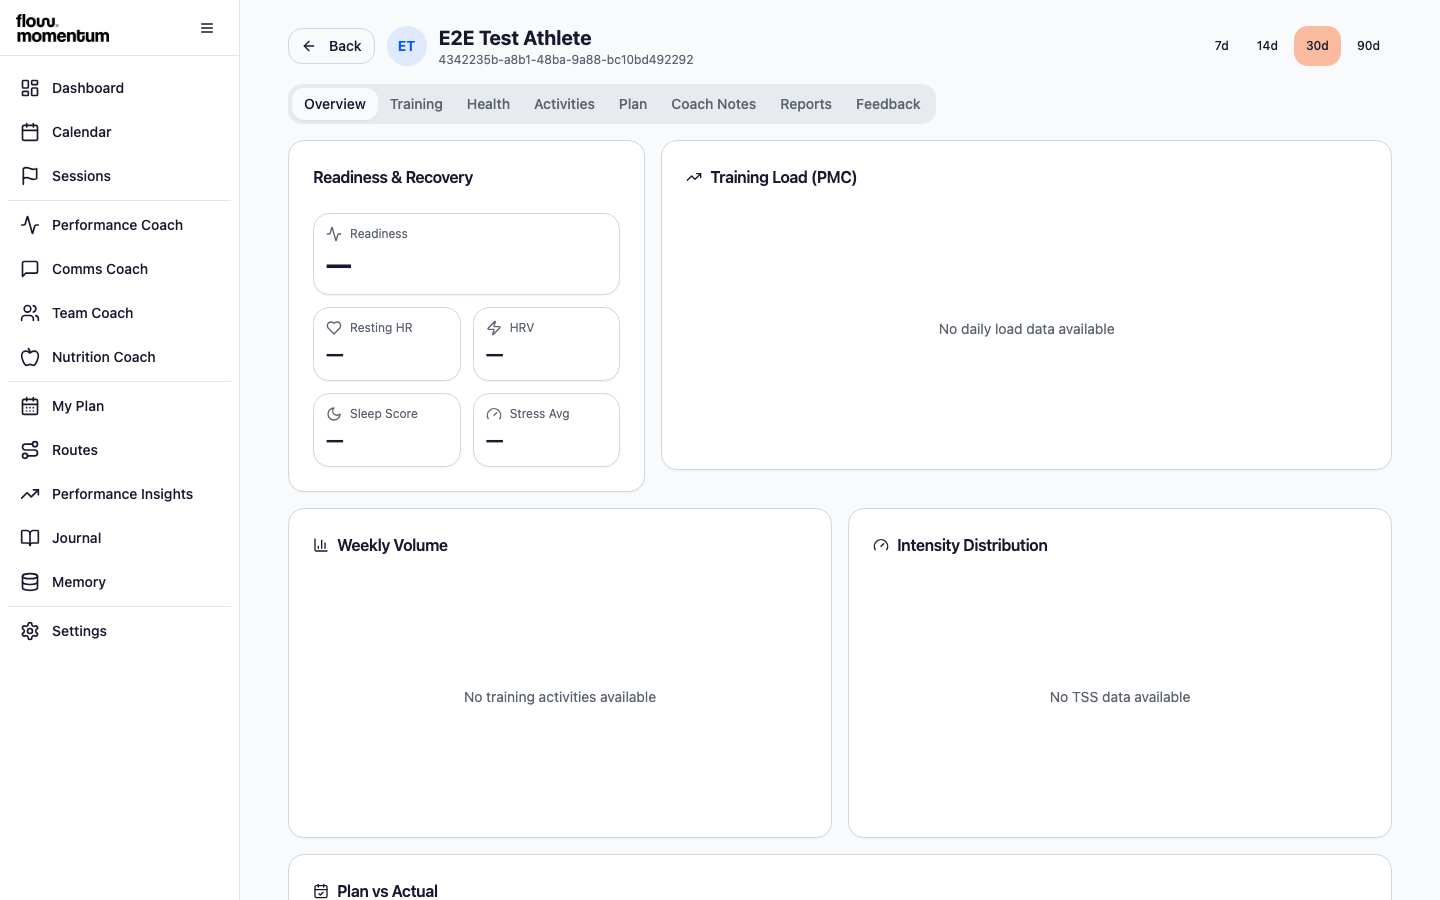Click the Weekly Volume bar chart icon
This screenshot has width=1440, height=900.
click(x=321, y=545)
